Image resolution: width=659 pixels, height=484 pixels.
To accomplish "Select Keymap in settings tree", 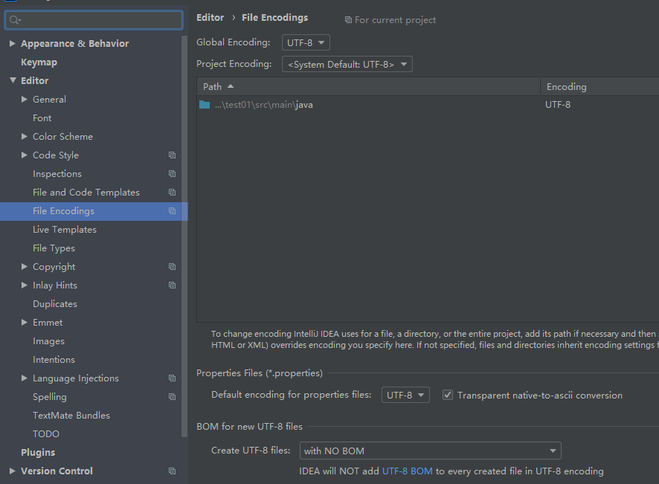I will 39,62.
